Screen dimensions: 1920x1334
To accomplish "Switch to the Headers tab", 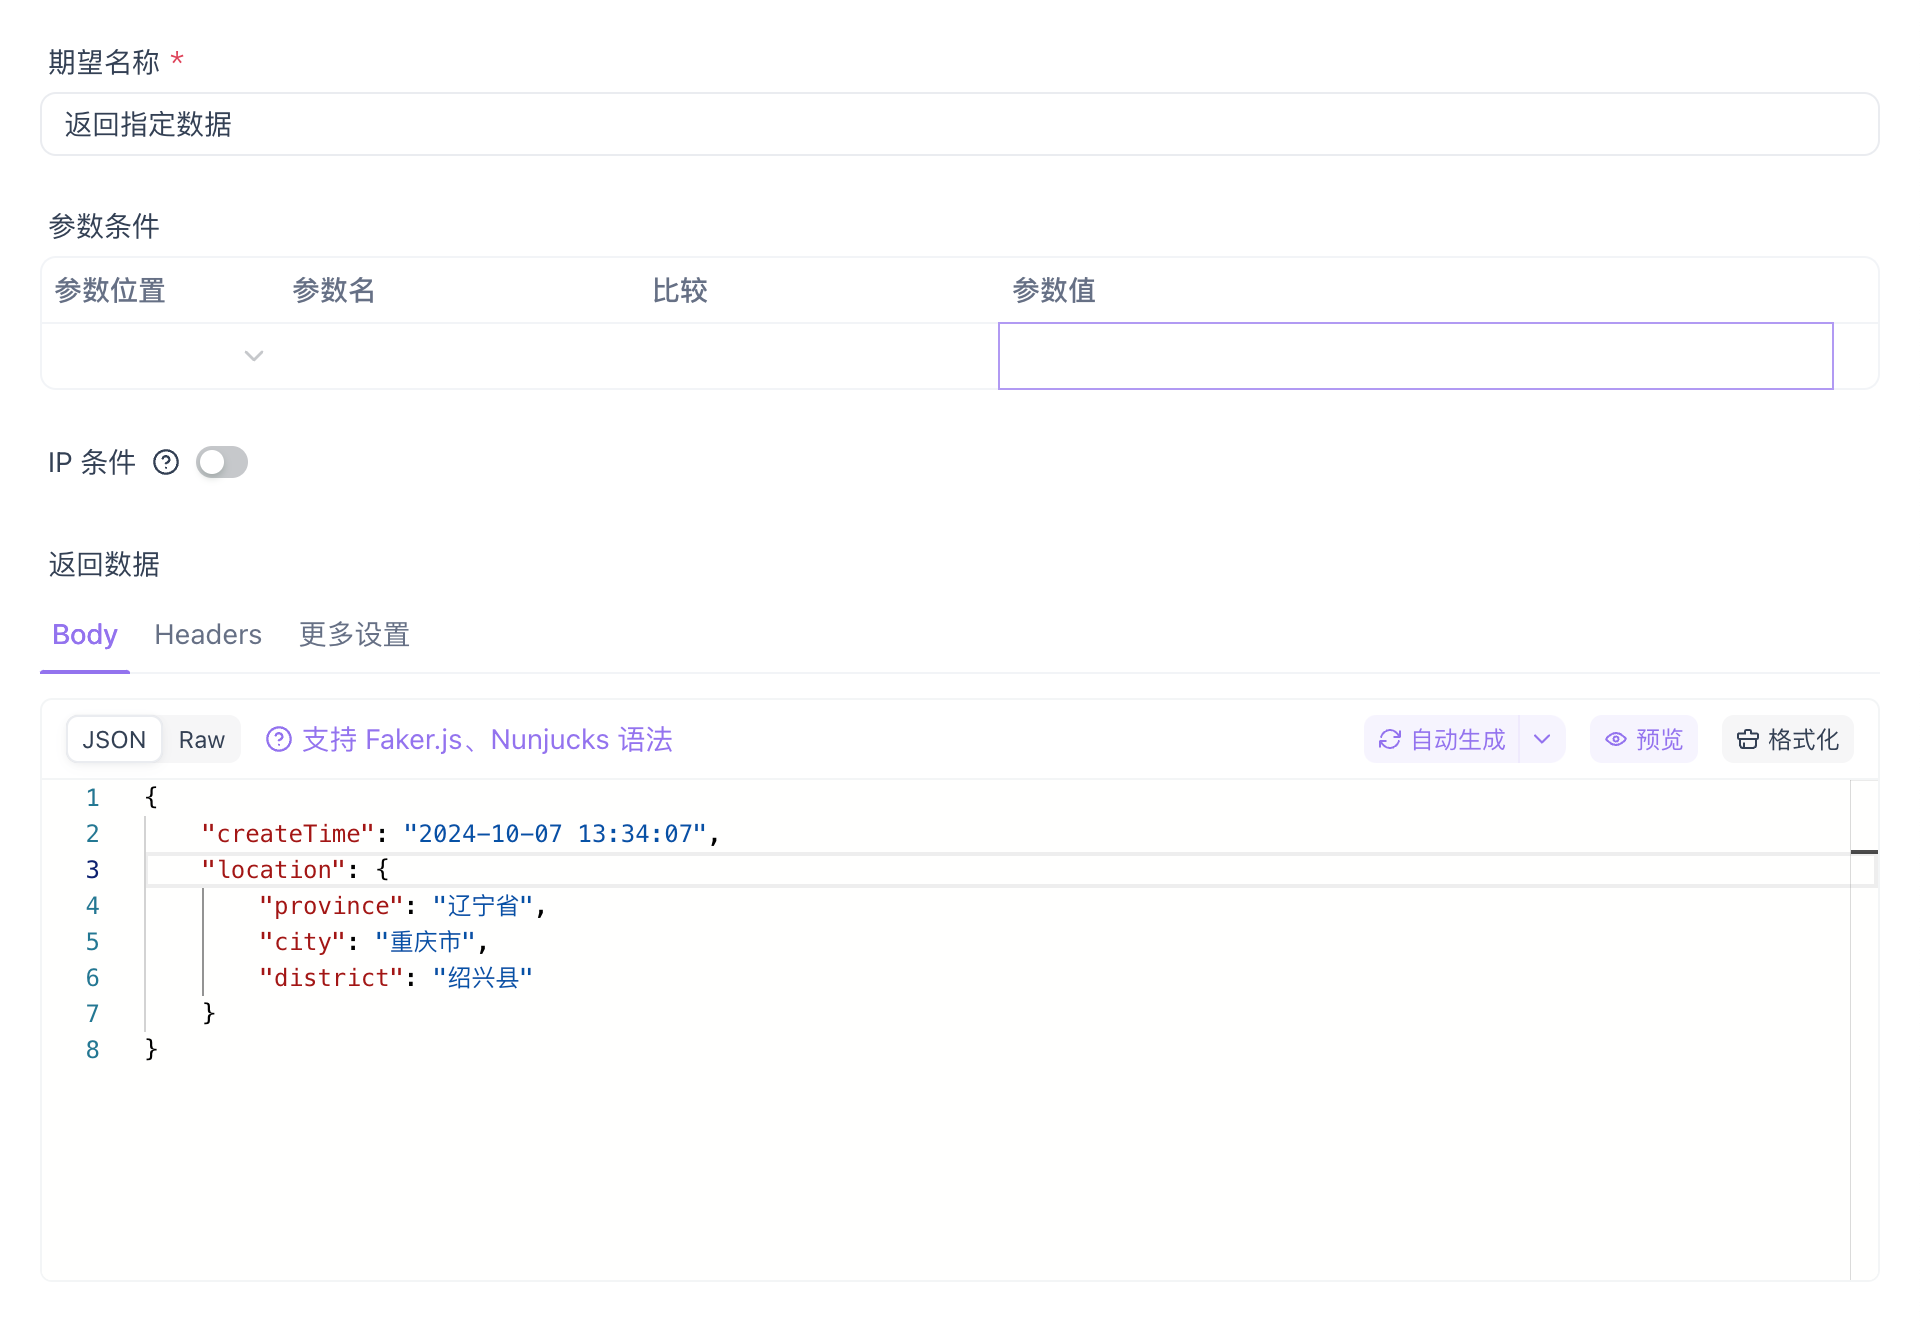I will pos(208,634).
